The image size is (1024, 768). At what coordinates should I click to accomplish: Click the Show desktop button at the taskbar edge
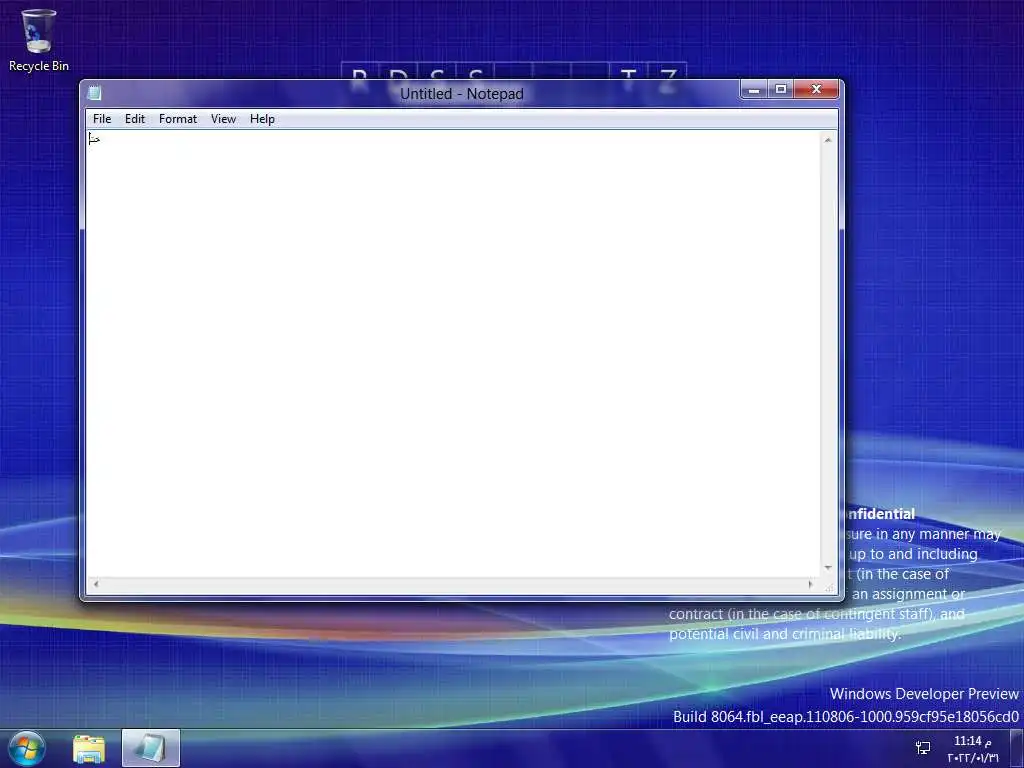pyautogui.click(x=1017, y=748)
